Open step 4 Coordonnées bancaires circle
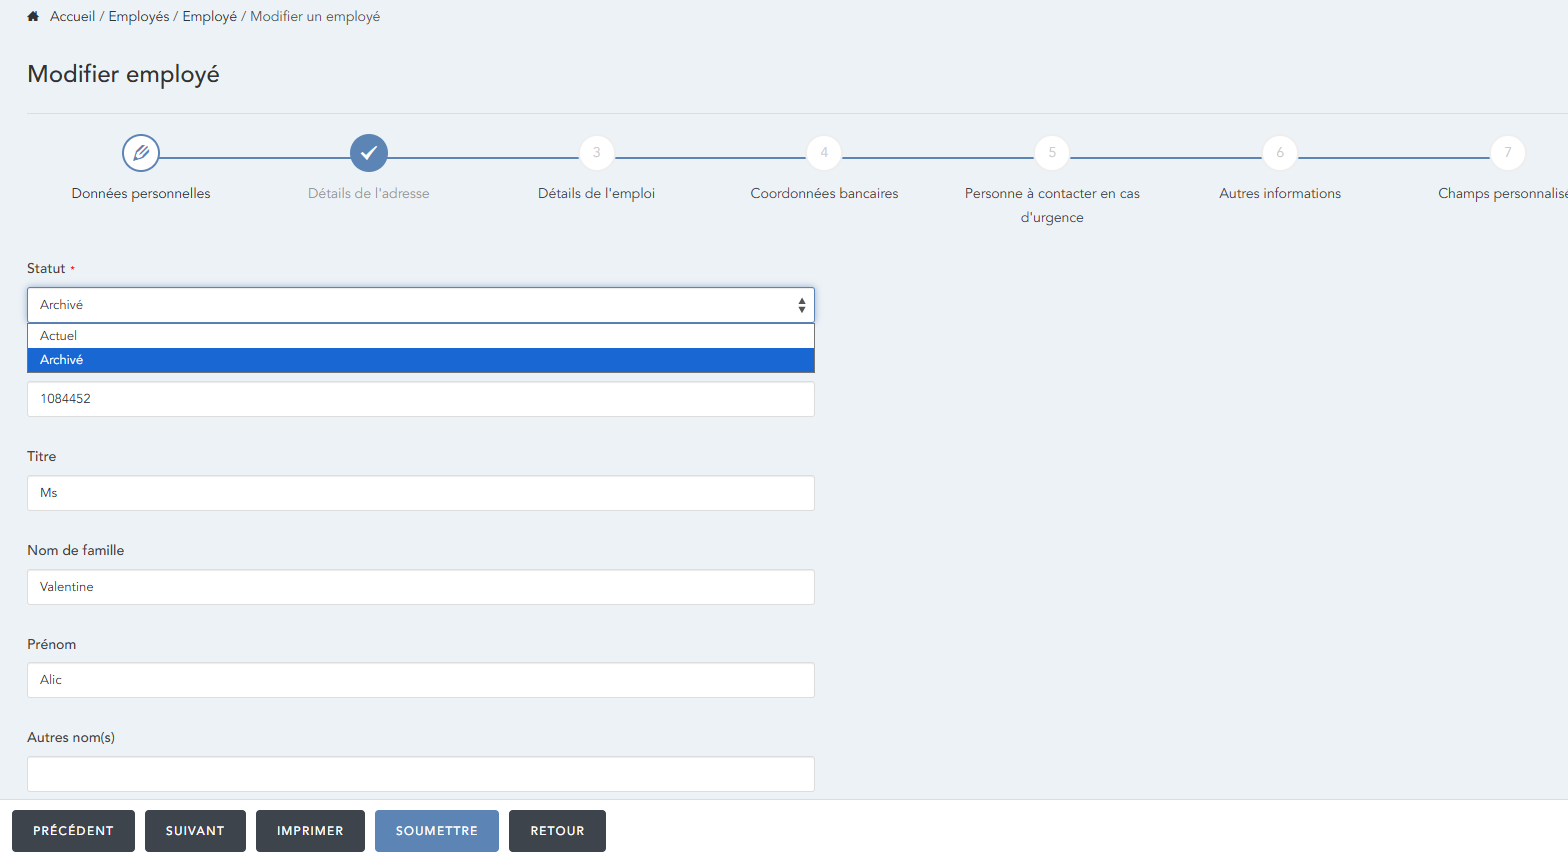This screenshot has width=1568, height=859. pyautogui.click(x=824, y=153)
